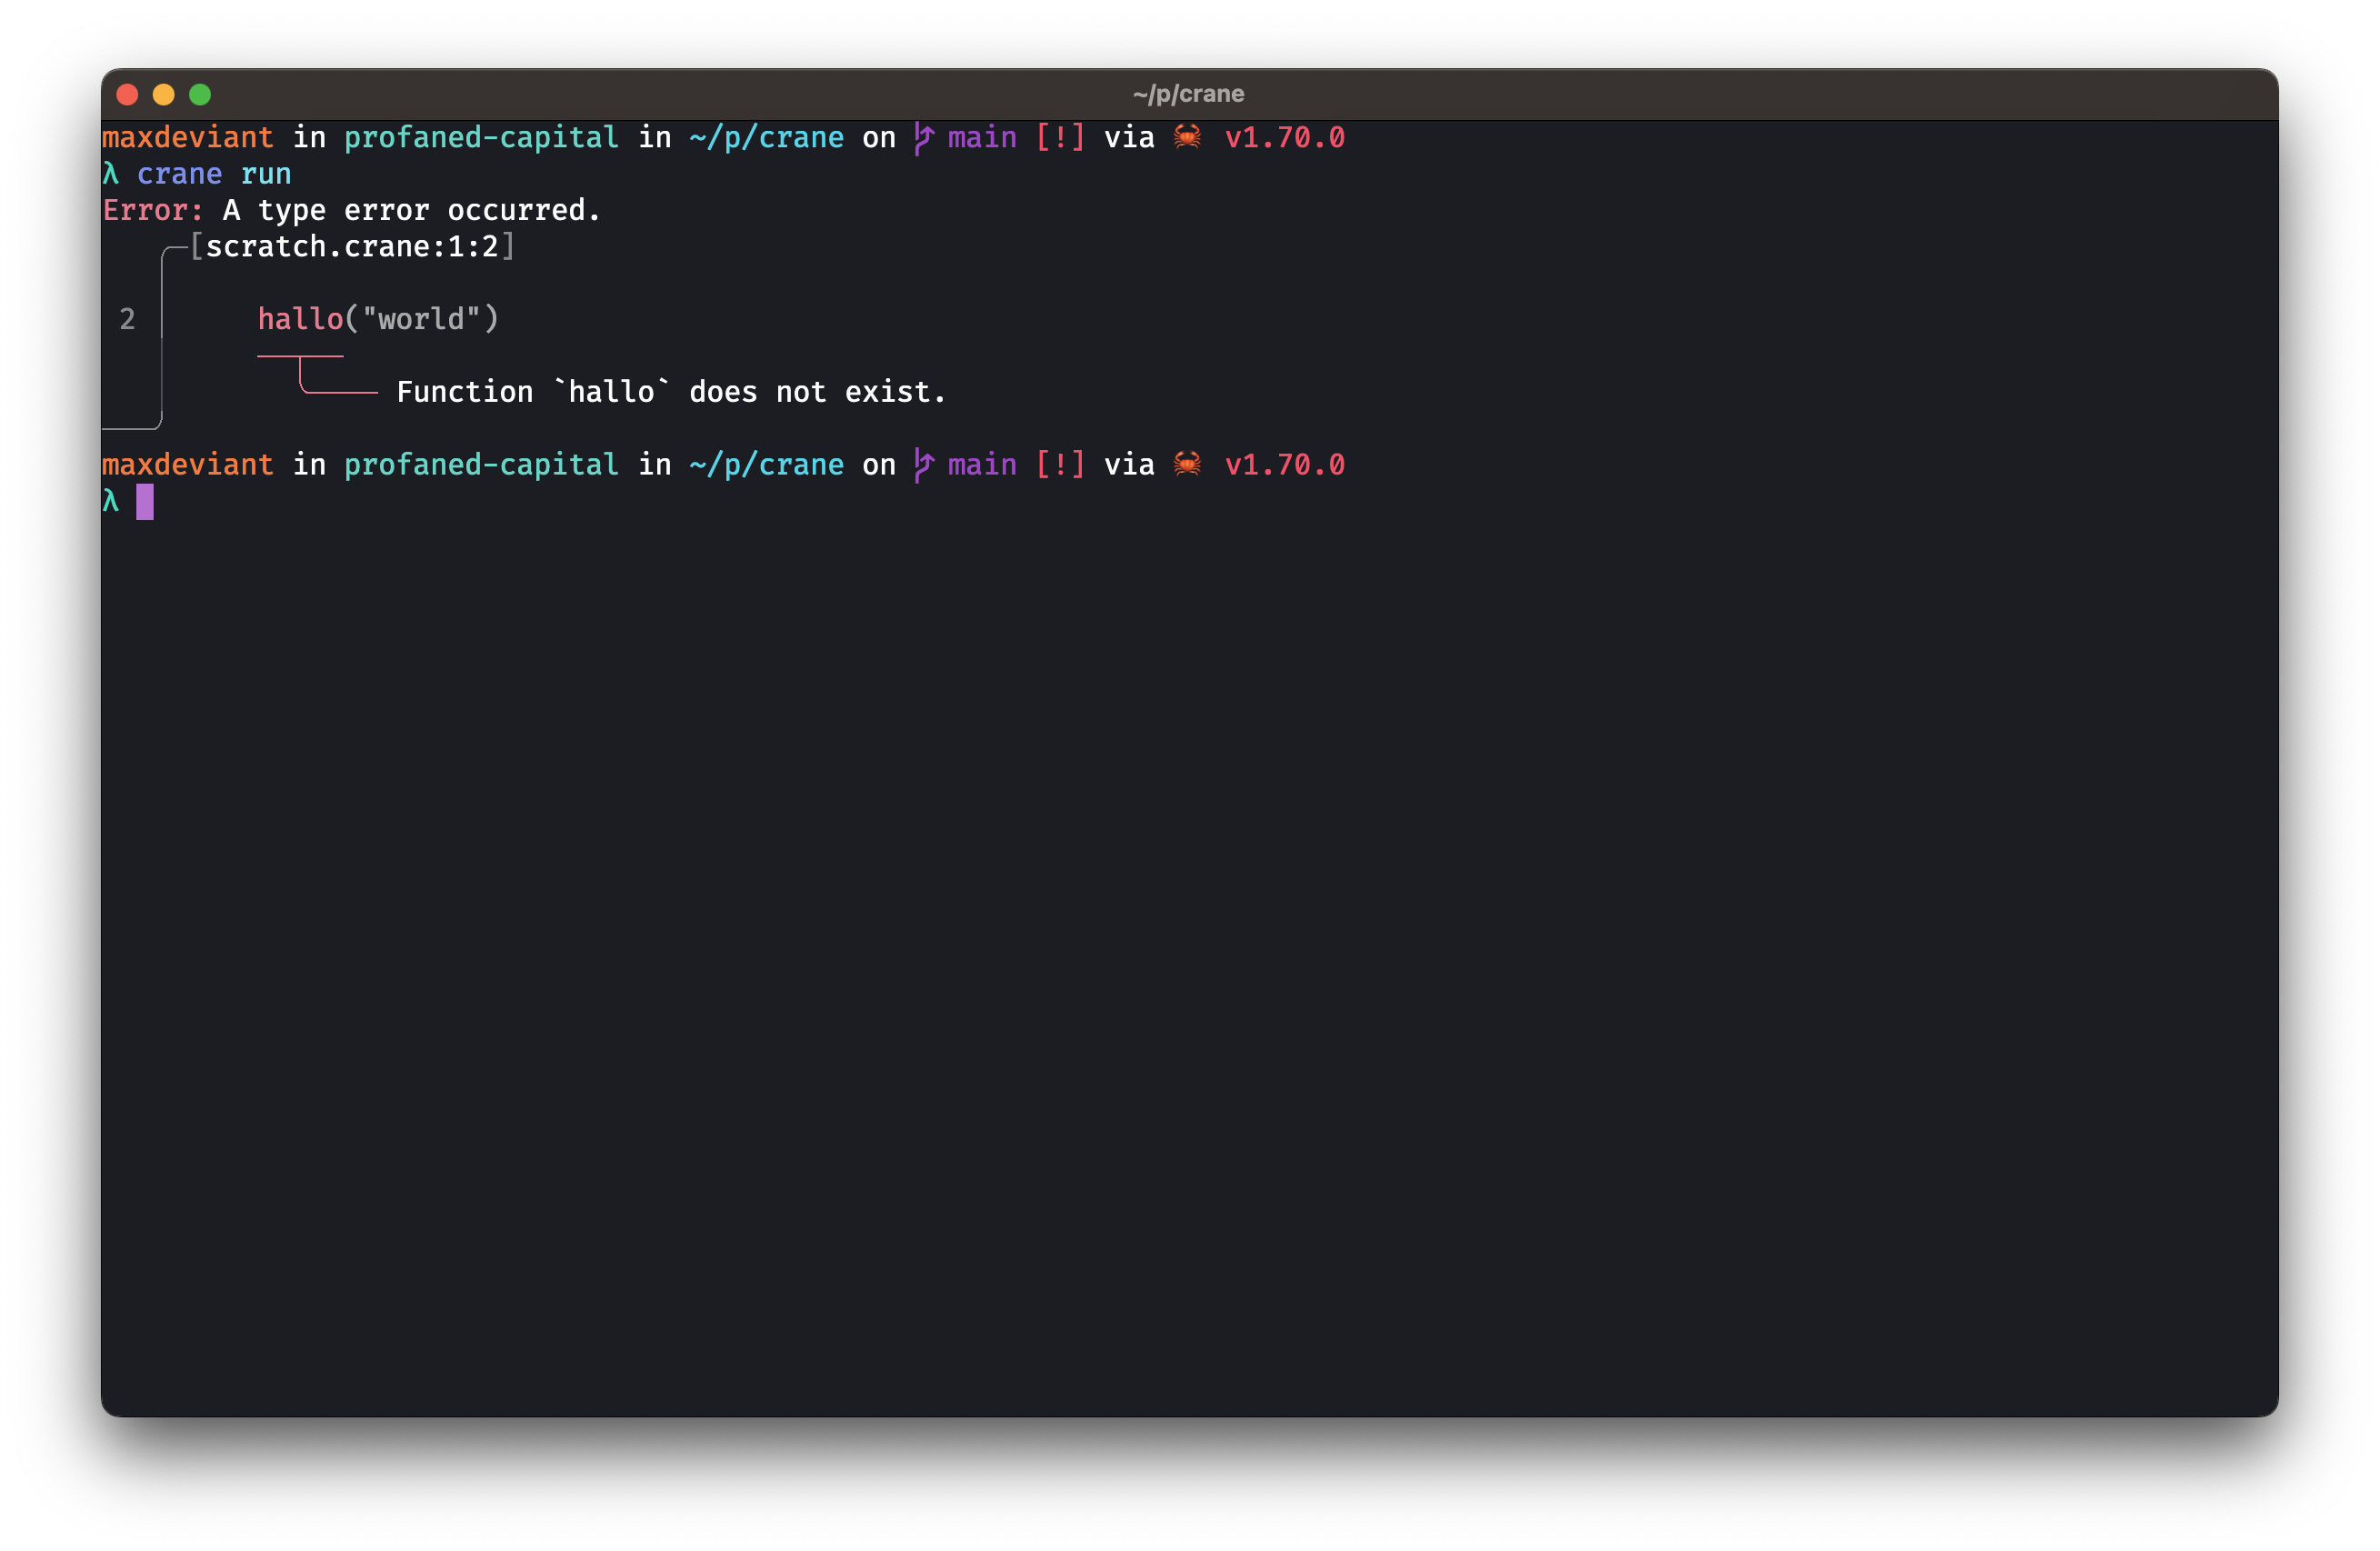2380x1551 pixels.
Task: Close the terminal window with red button
Action: point(127,94)
